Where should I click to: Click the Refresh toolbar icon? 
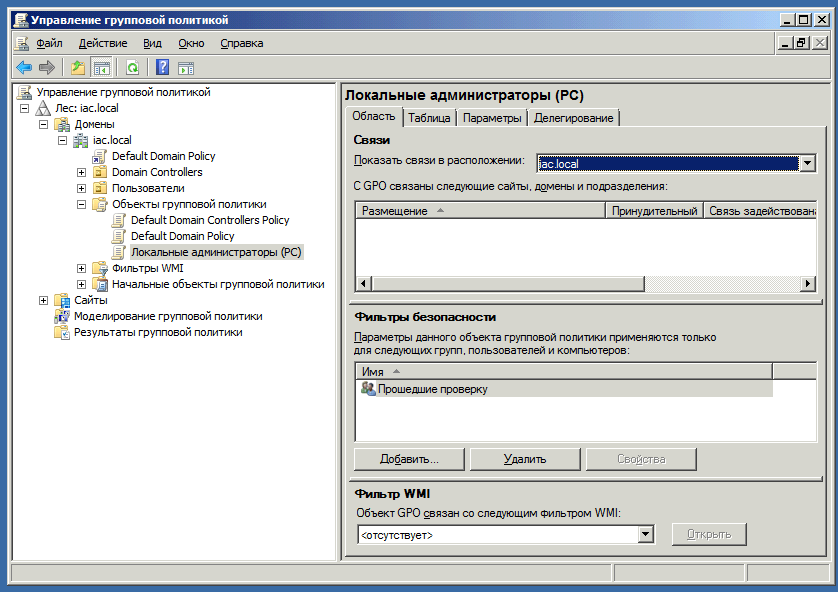132,67
